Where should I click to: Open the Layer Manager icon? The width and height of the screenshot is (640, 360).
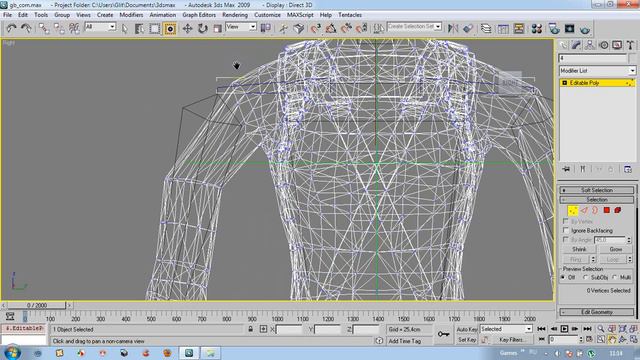486,28
